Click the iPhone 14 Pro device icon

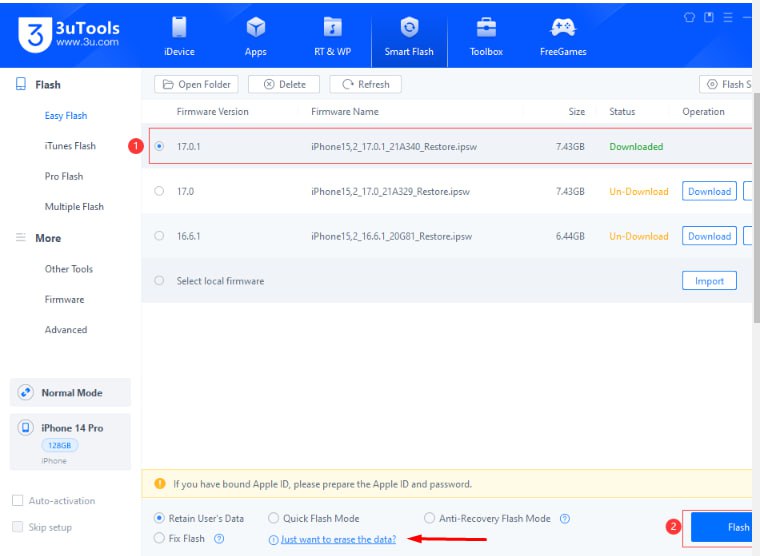(x=25, y=428)
